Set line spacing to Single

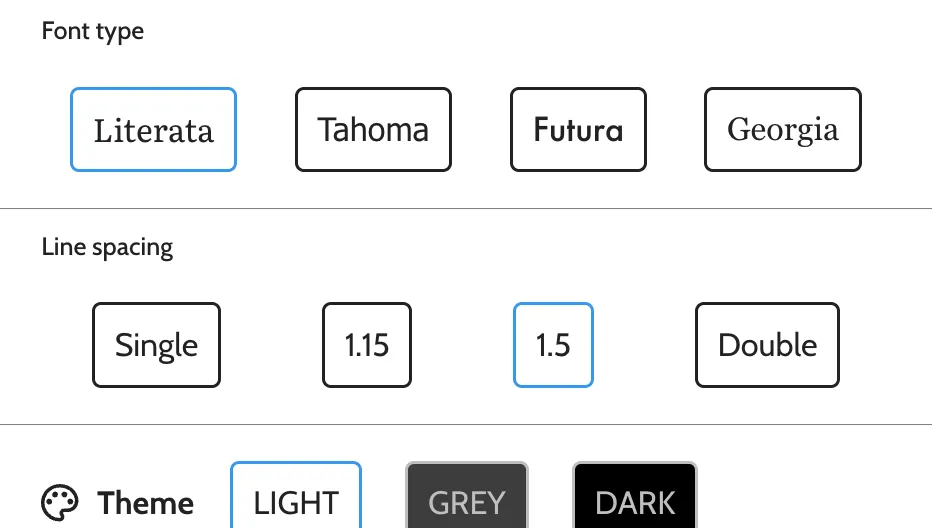coord(156,345)
